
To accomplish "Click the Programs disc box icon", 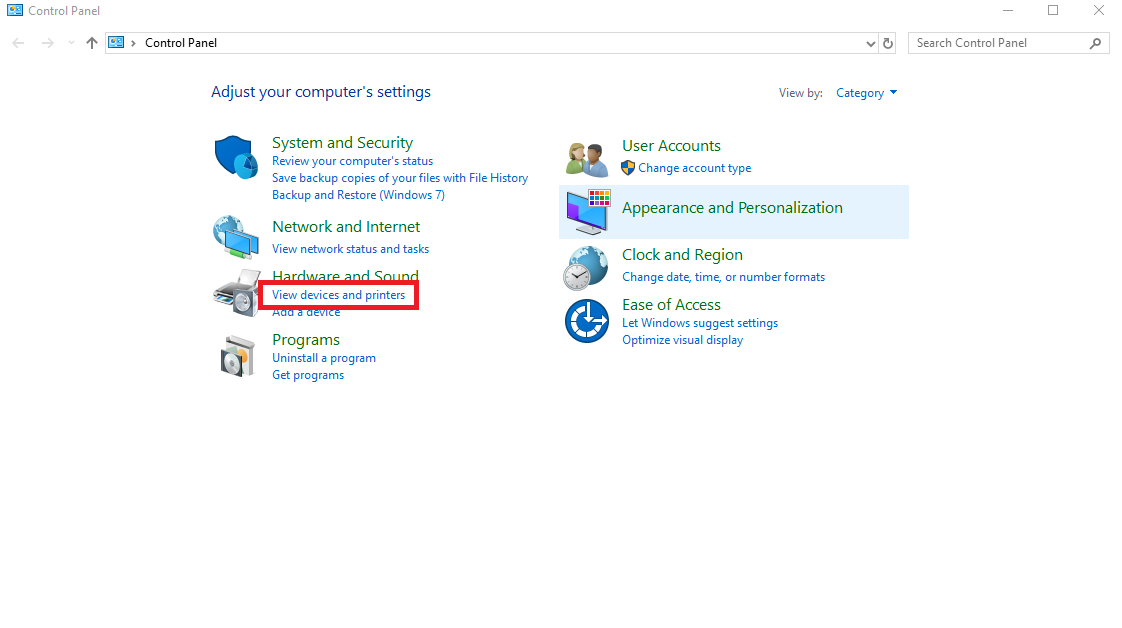I will click(x=238, y=355).
